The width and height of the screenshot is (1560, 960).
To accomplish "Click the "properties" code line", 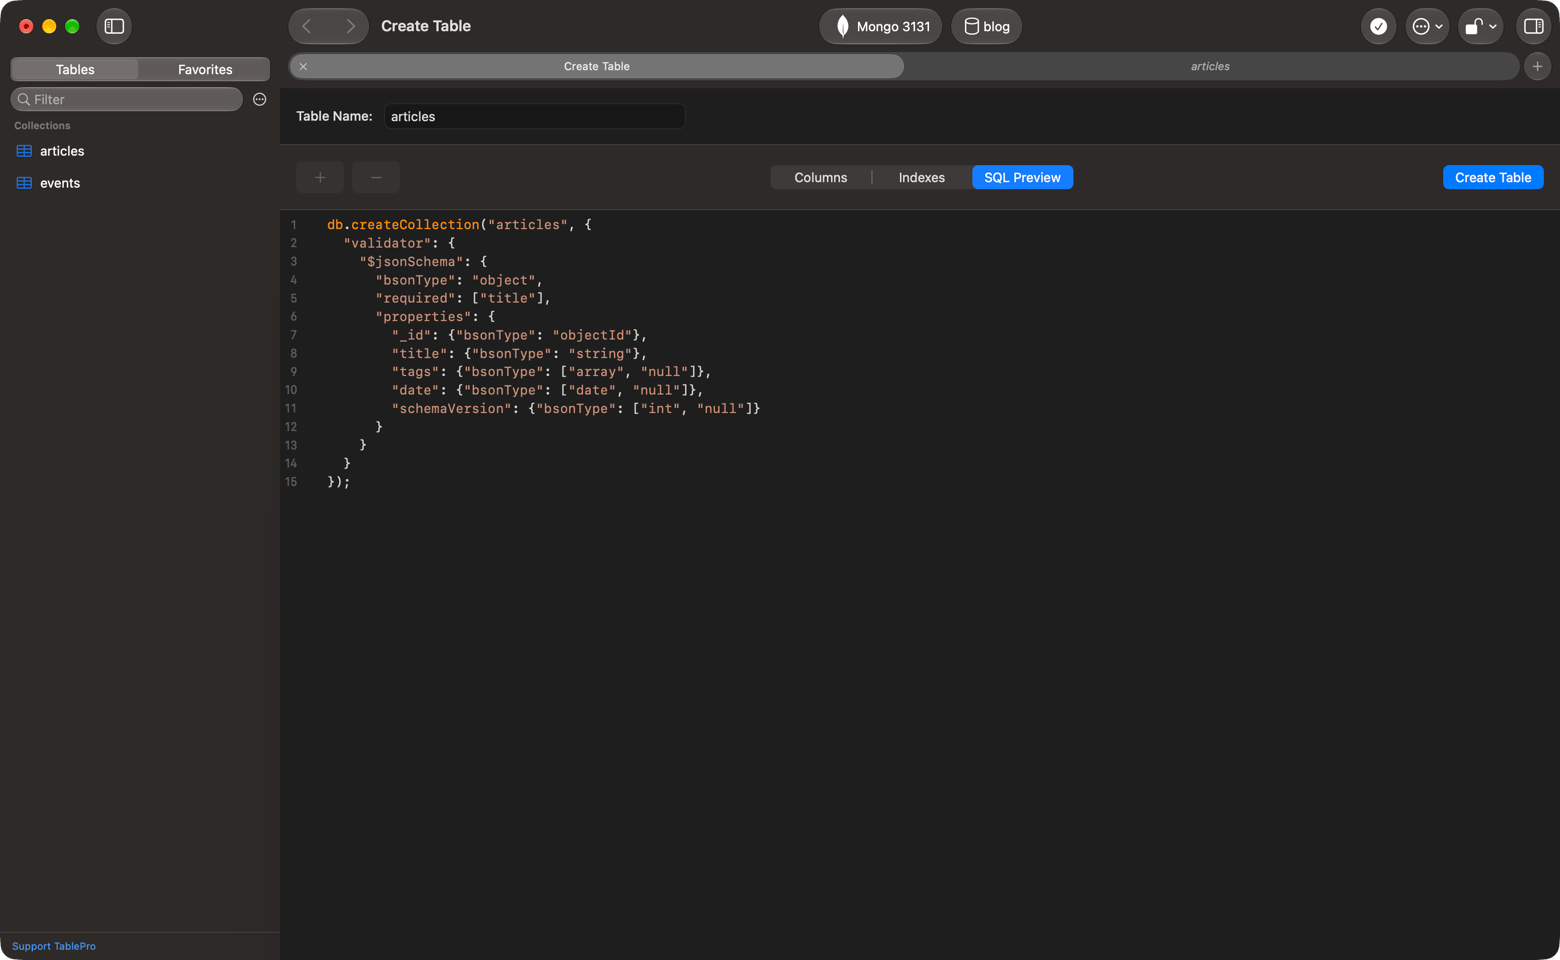I will (435, 317).
